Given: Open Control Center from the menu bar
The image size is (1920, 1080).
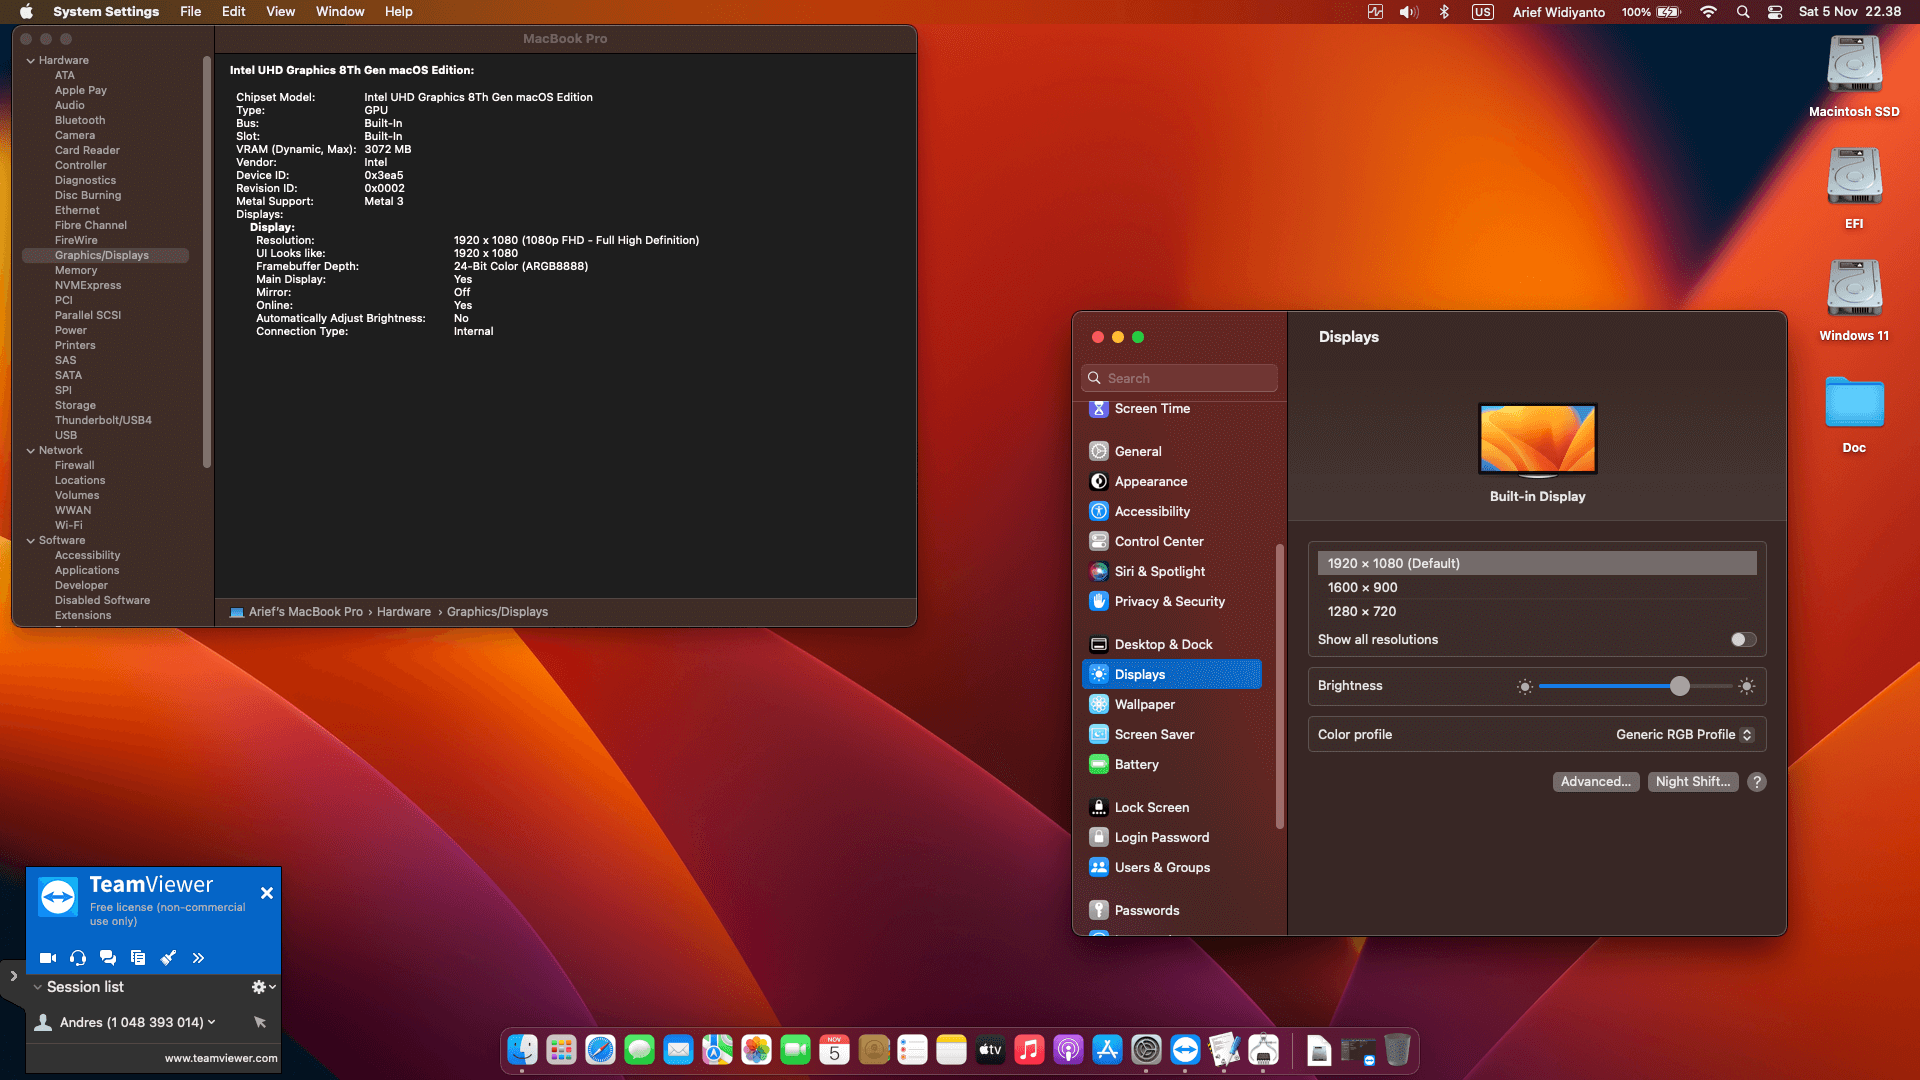Looking at the screenshot, I should pyautogui.click(x=1775, y=12).
